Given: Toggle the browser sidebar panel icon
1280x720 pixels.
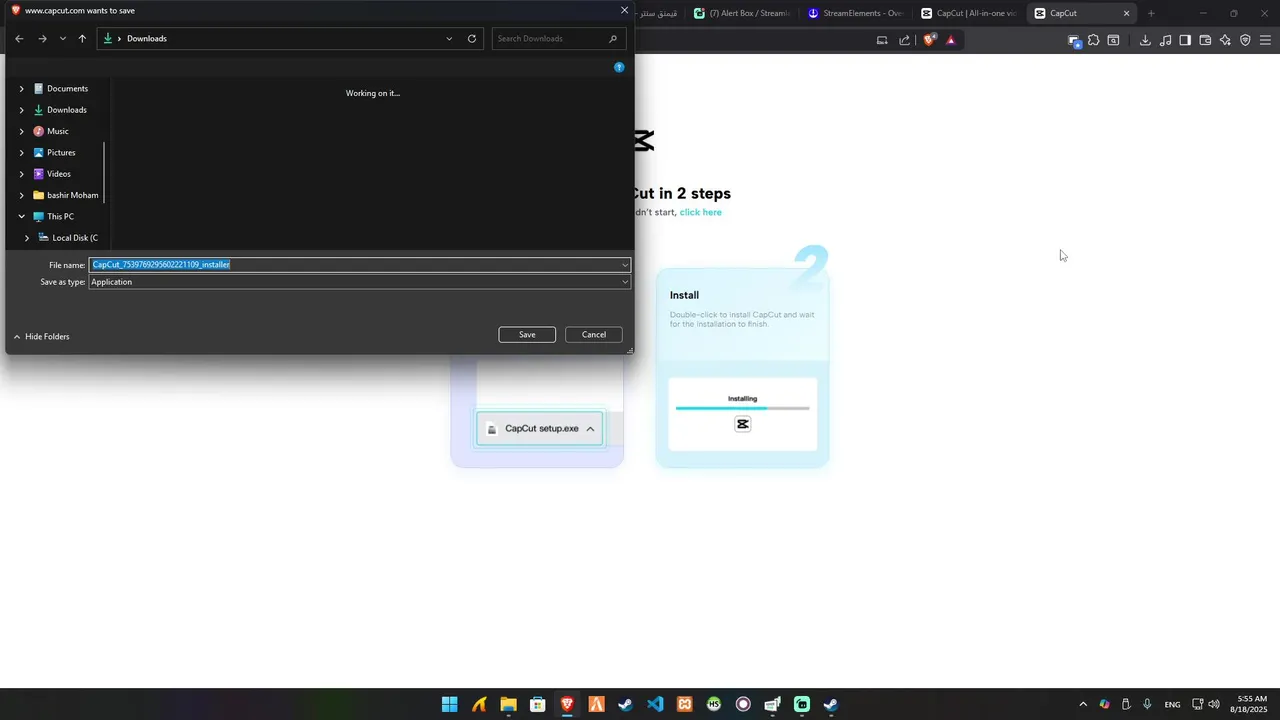Looking at the screenshot, I should [x=1185, y=40].
